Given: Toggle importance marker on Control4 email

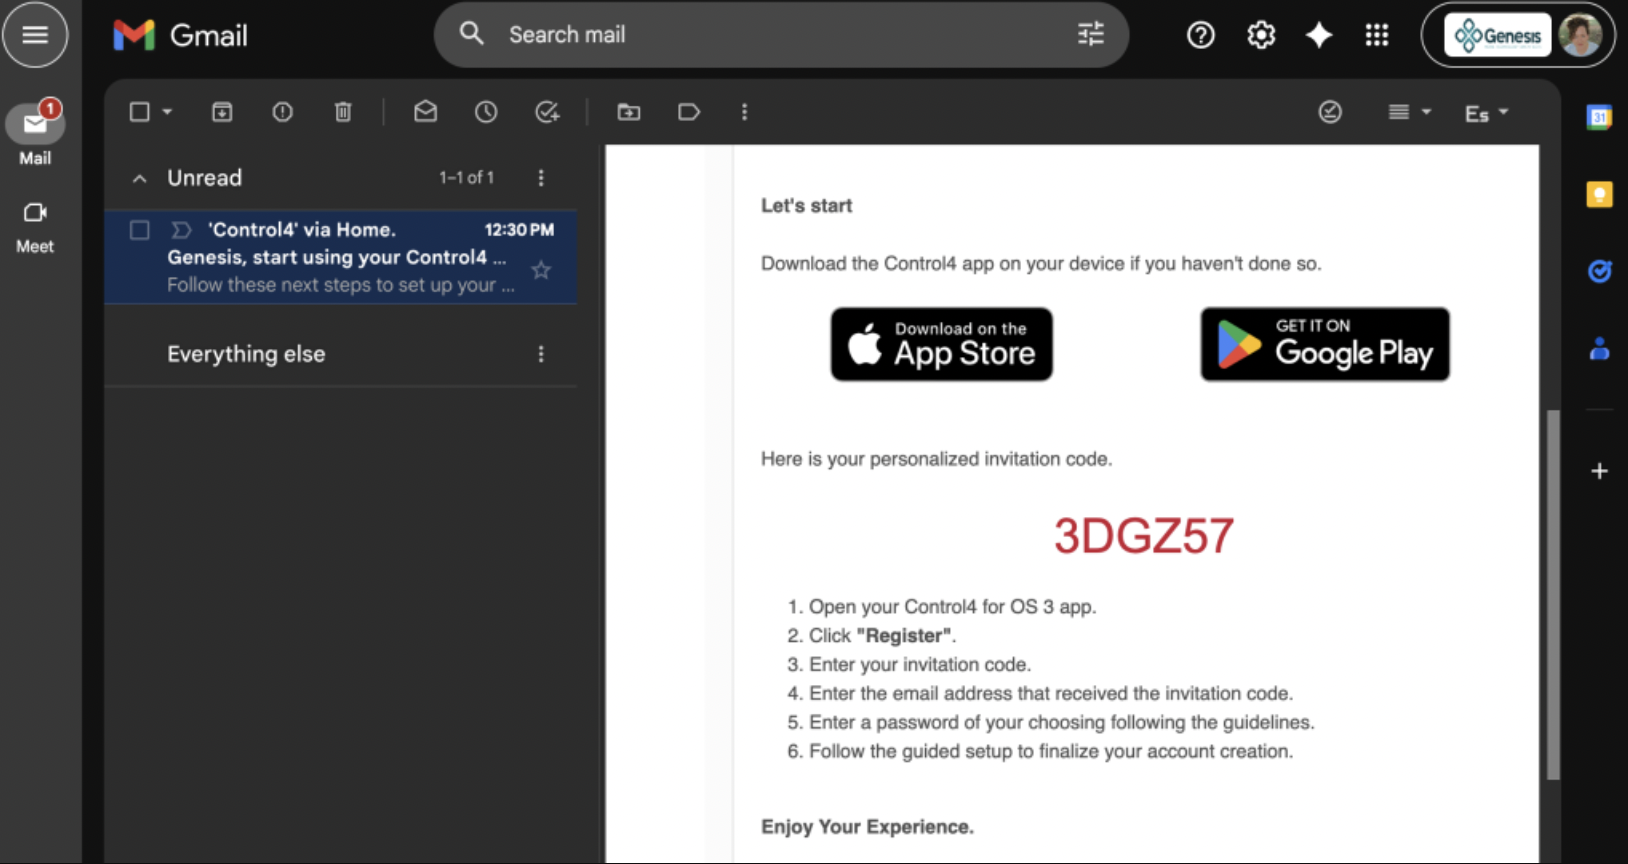Looking at the screenshot, I should point(181,230).
